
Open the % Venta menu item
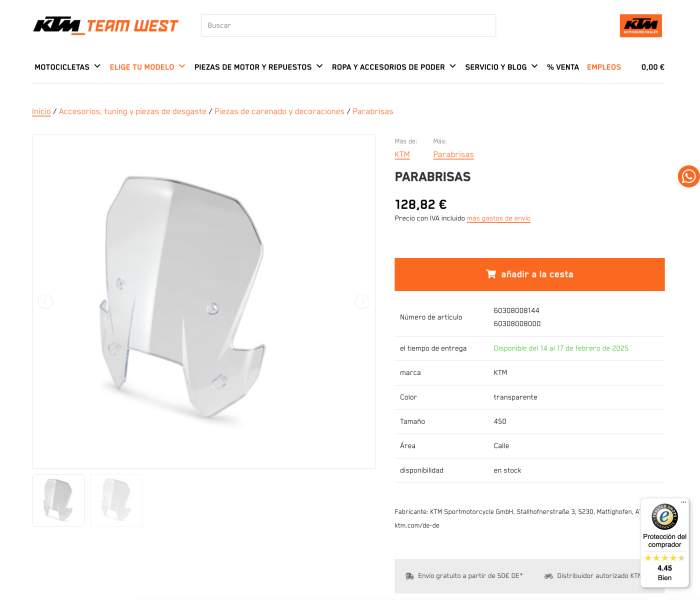[x=563, y=67]
